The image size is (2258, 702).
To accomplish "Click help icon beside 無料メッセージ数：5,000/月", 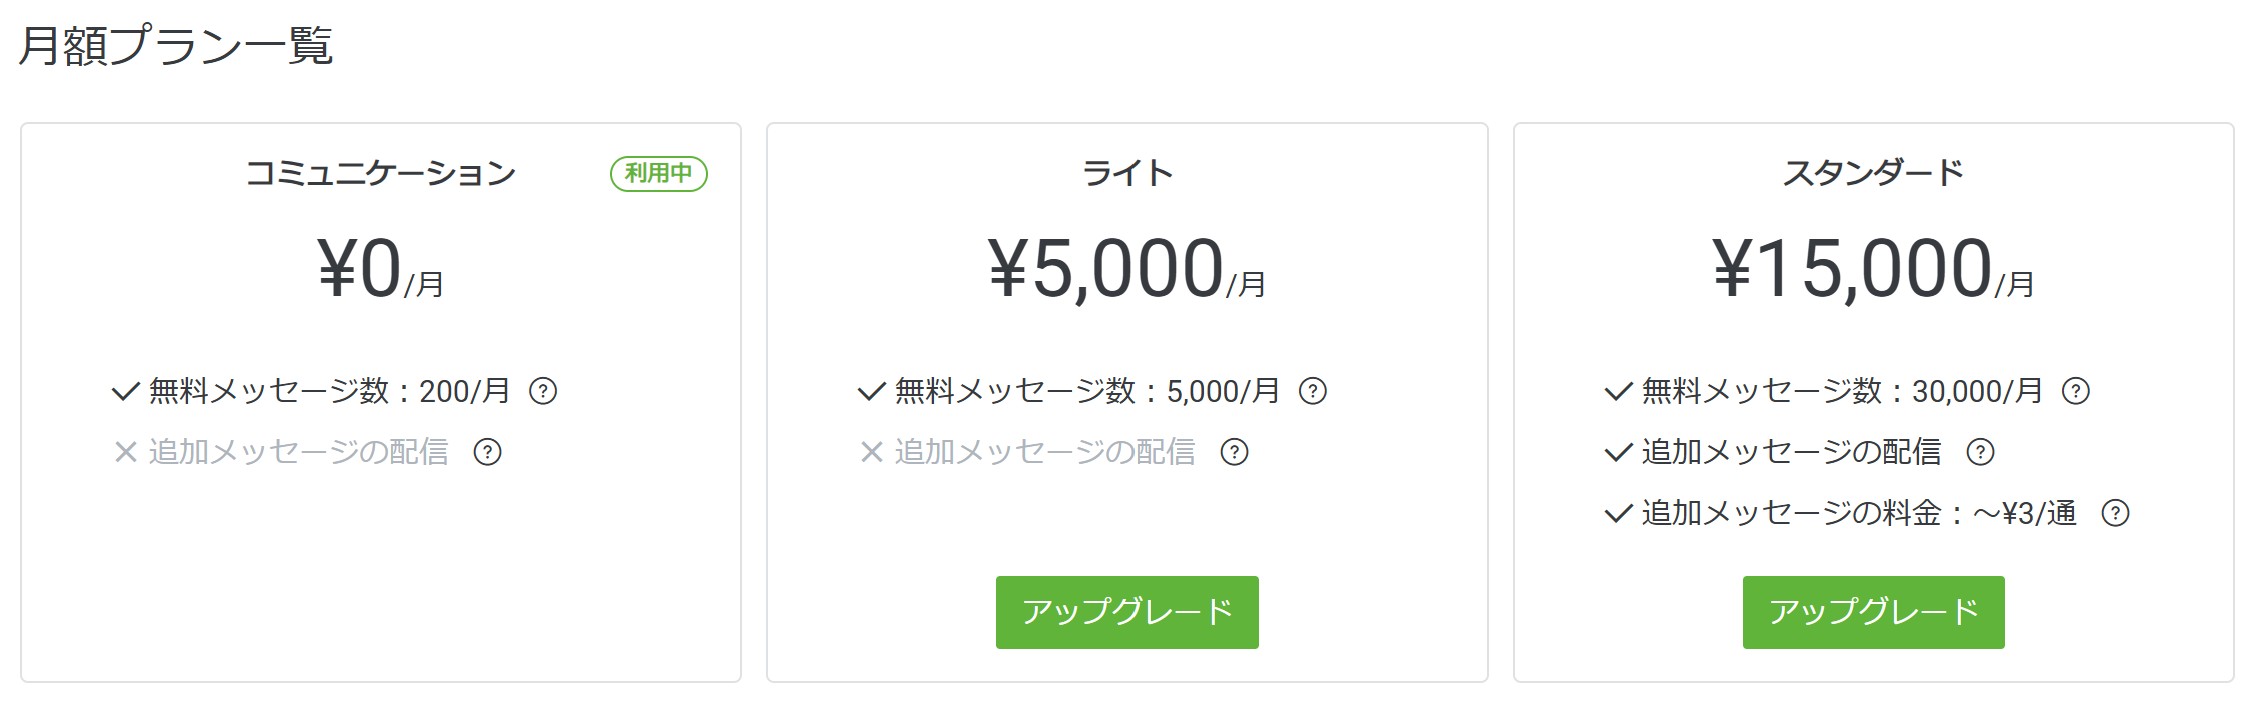I will tap(1312, 391).
